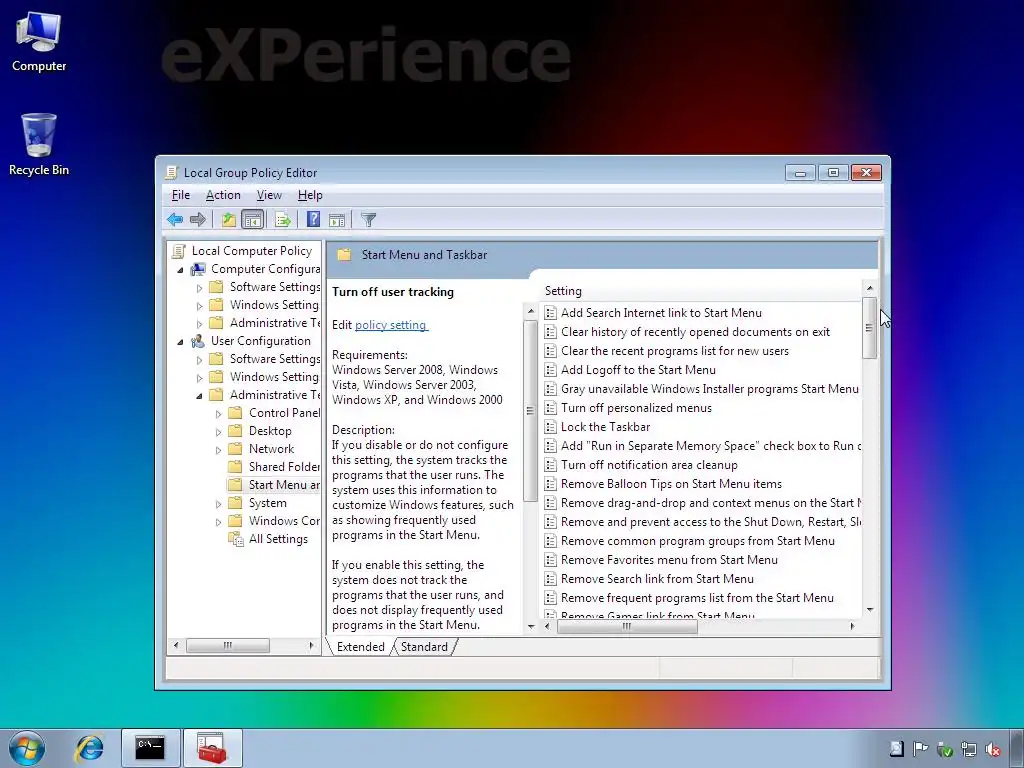Expand System tree folder
Viewport: 1024px width, 768px height.
pyautogui.click(x=219, y=504)
